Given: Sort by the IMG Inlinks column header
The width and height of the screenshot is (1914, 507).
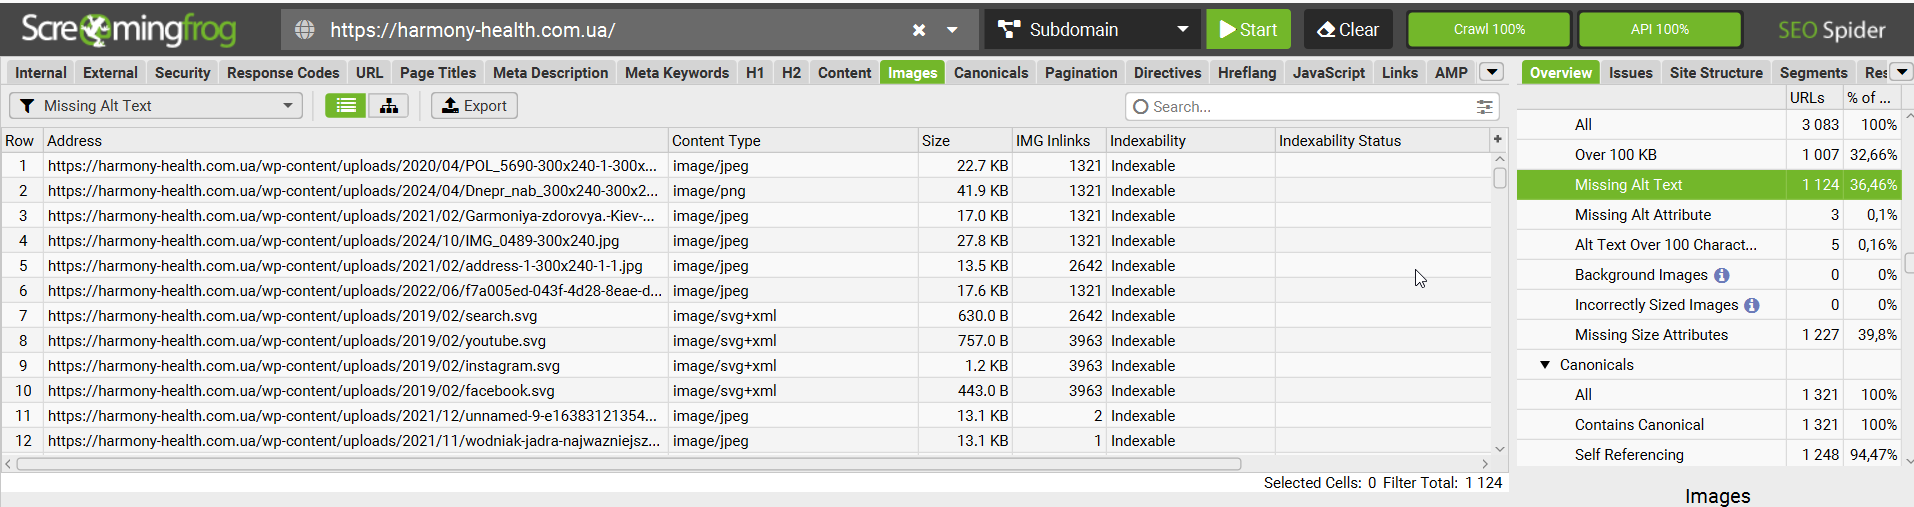Looking at the screenshot, I should 1058,140.
